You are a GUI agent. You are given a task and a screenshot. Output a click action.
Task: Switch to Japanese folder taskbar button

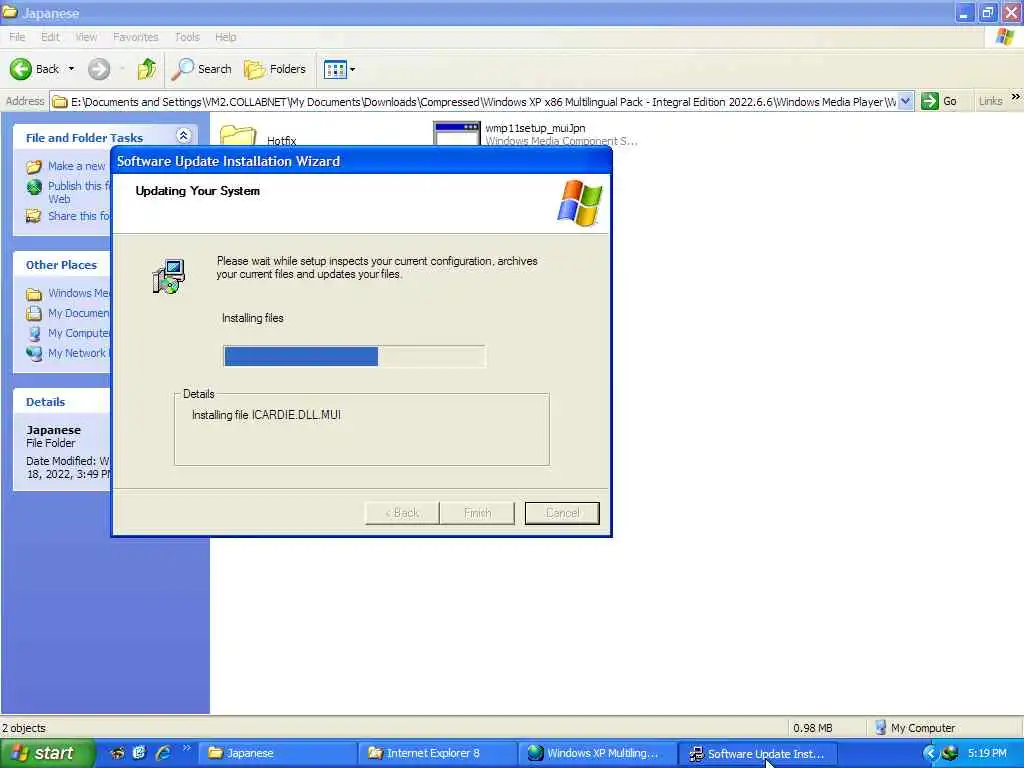tap(278, 754)
